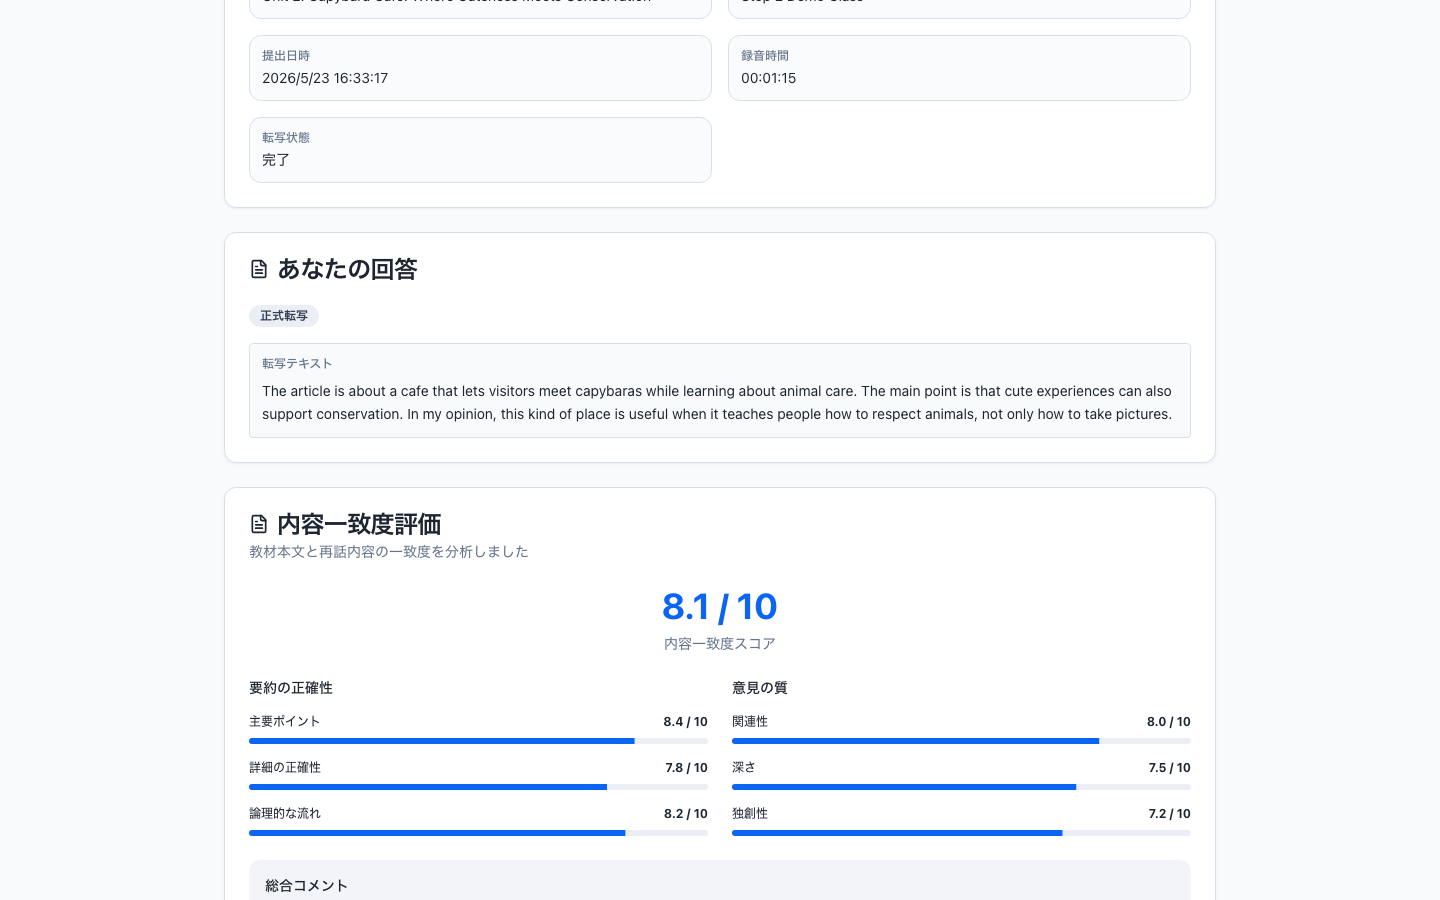
Task: Click the 関連性 progress bar
Action: point(961,741)
